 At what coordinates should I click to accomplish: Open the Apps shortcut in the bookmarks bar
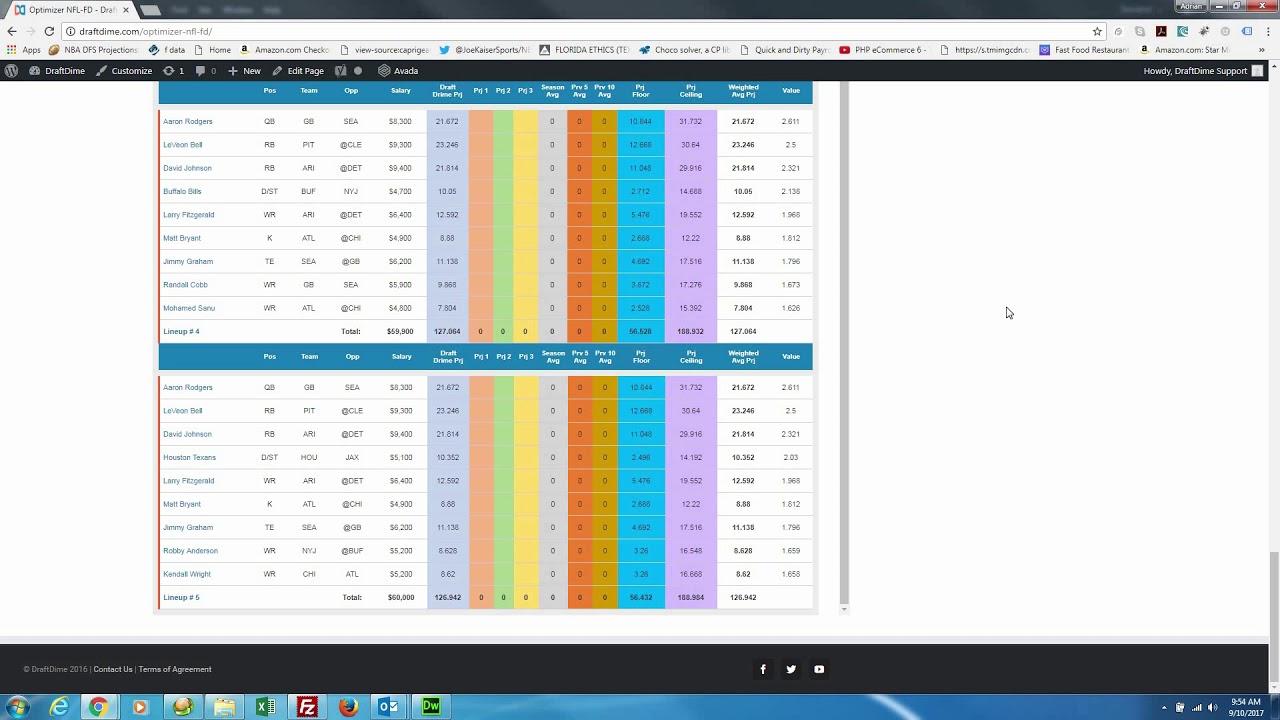24,50
